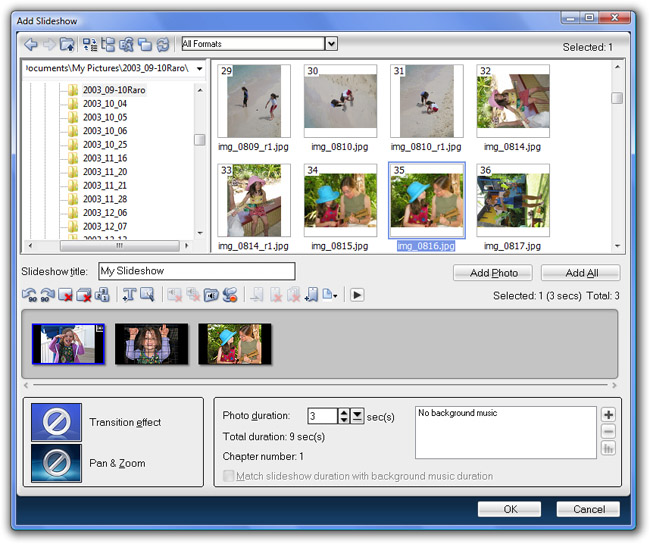Screen dimensions: 650x544
Task: Open the photo duration dropdown arrow
Action: click(x=358, y=416)
